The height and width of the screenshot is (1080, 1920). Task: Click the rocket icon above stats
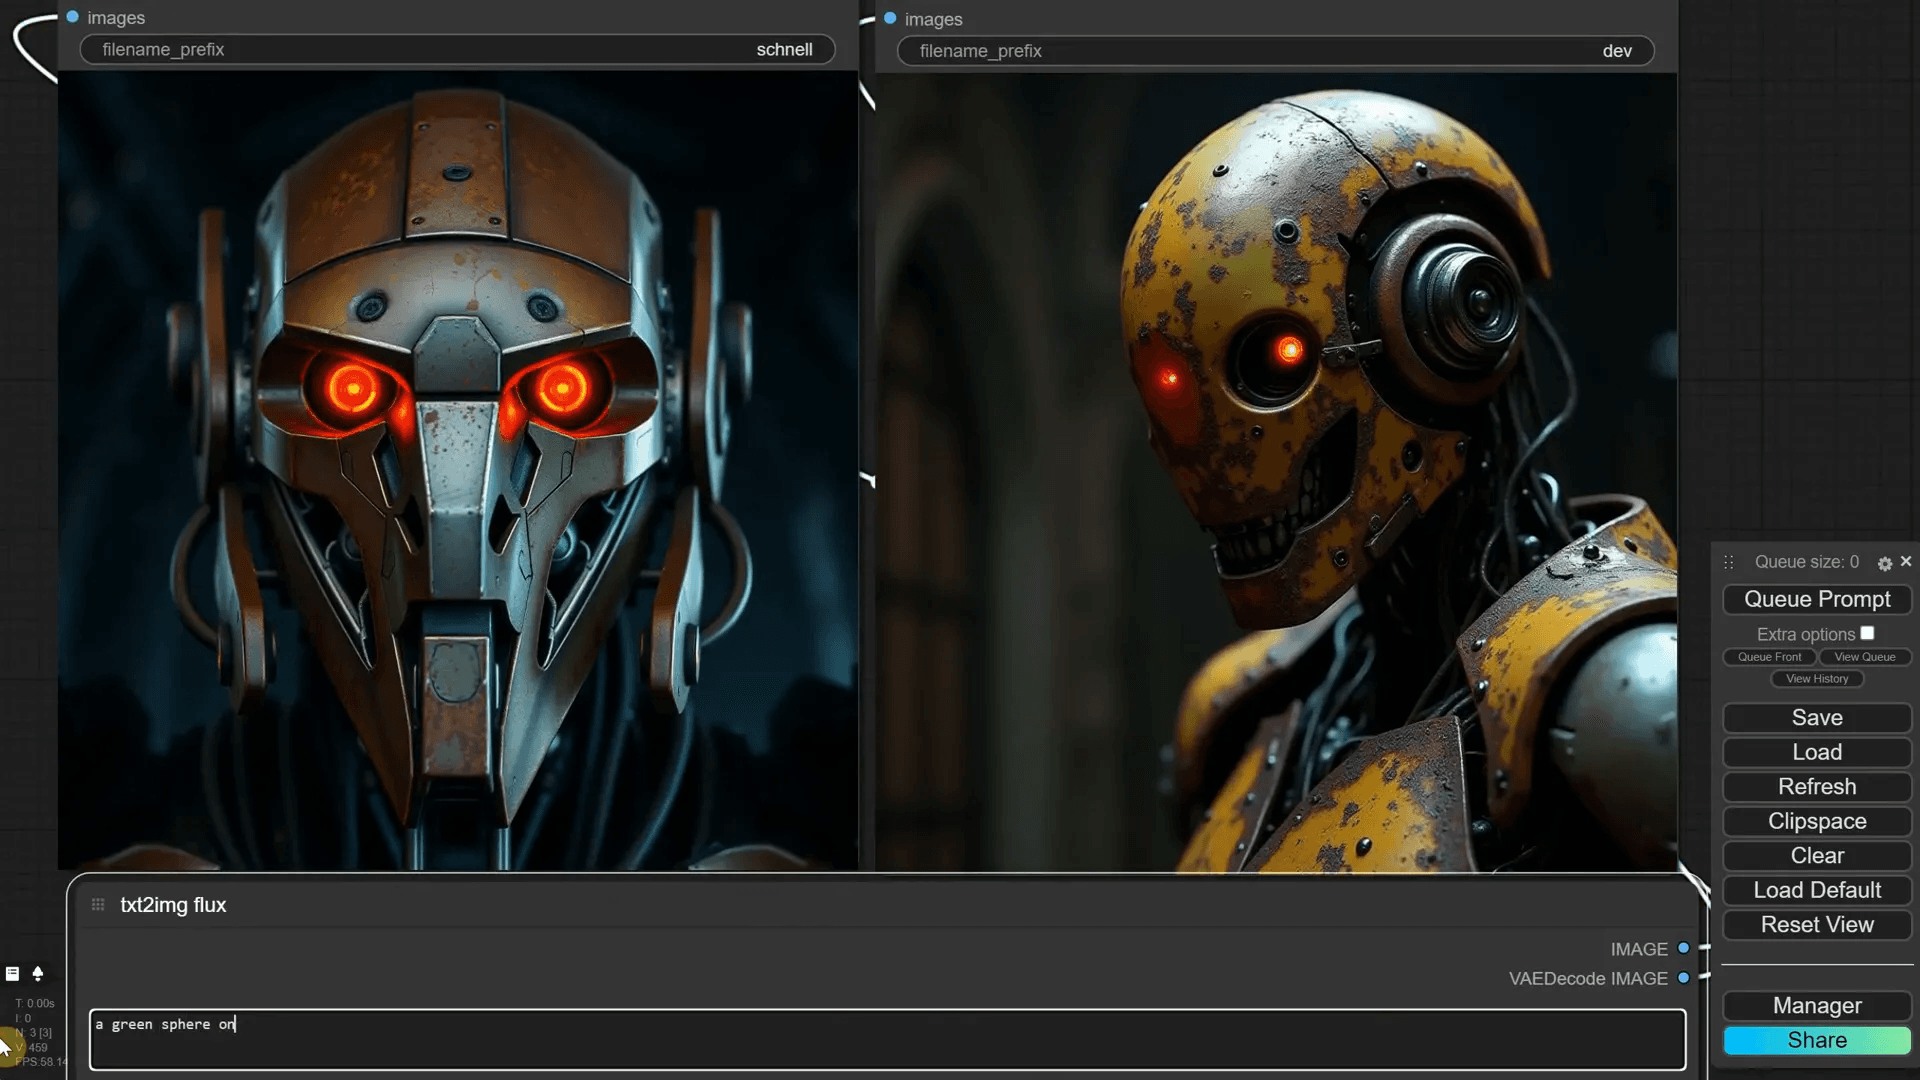[38, 974]
